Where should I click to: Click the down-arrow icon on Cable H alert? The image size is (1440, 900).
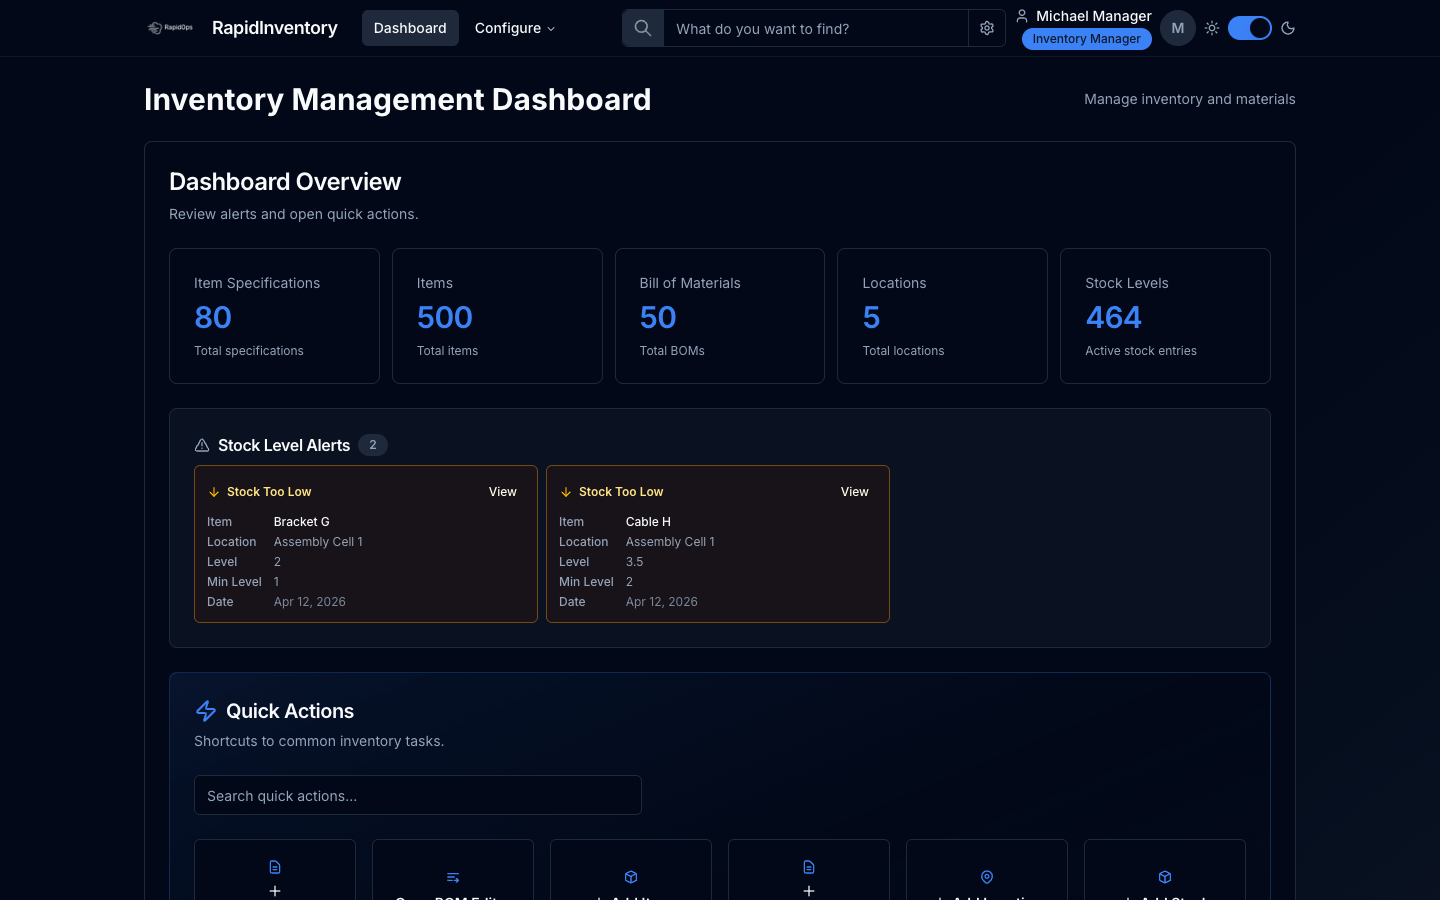click(566, 492)
